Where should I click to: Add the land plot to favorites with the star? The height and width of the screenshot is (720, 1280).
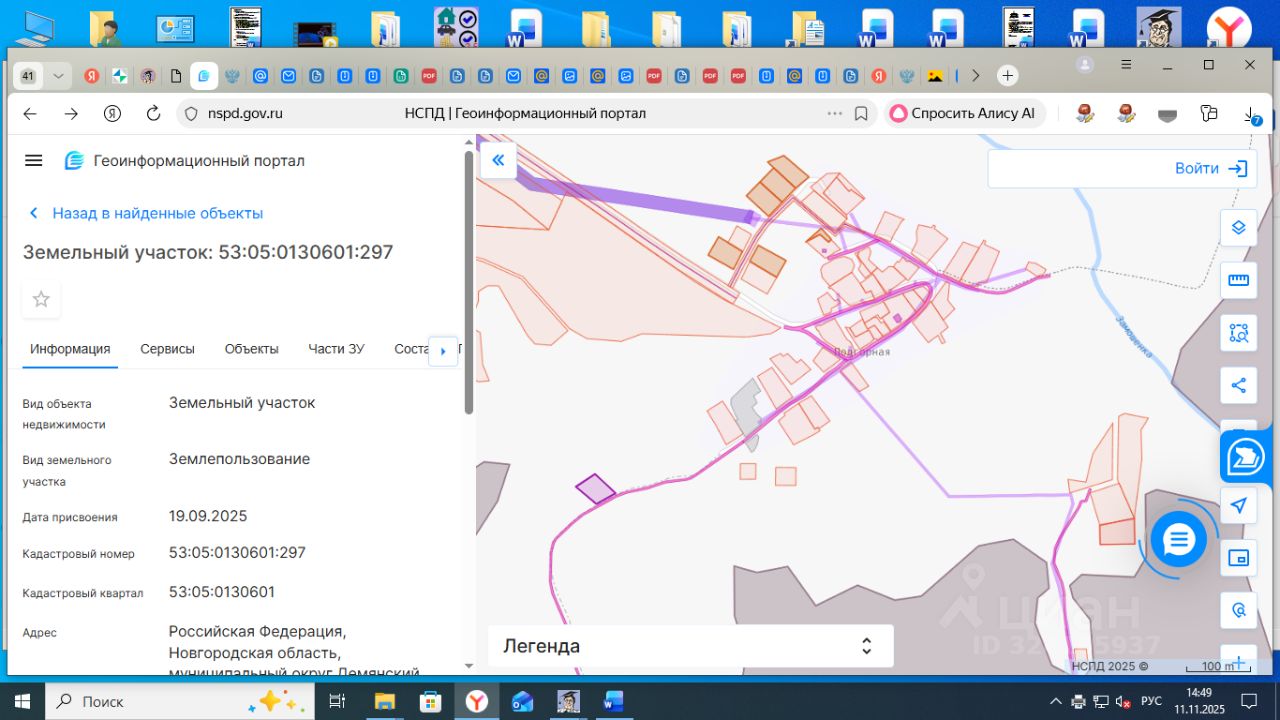pyautogui.click(x=41, y=299)
